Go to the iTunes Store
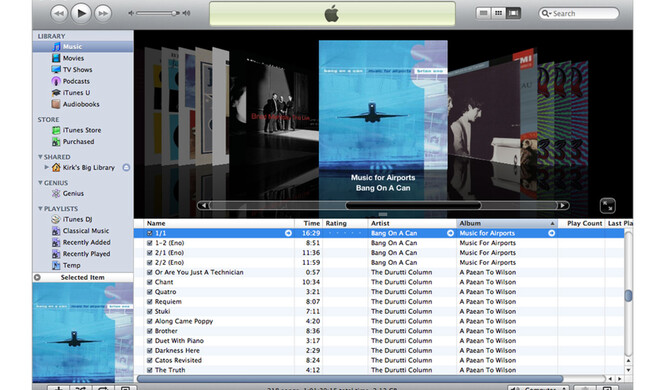This screenshot has height=390, width=660. [83, 130]
